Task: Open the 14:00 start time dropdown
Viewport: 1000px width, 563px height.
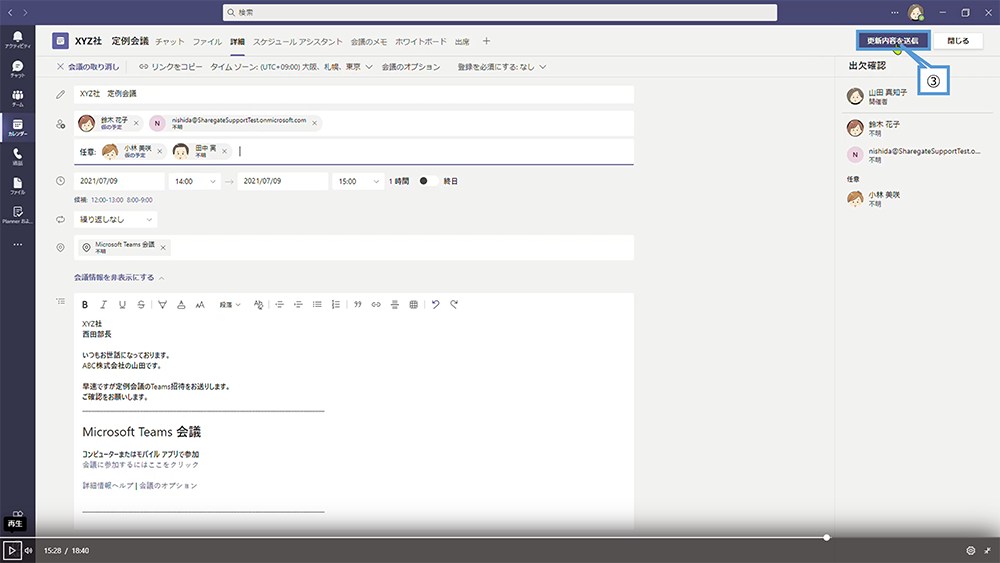Action: click(x=196, y=181)
